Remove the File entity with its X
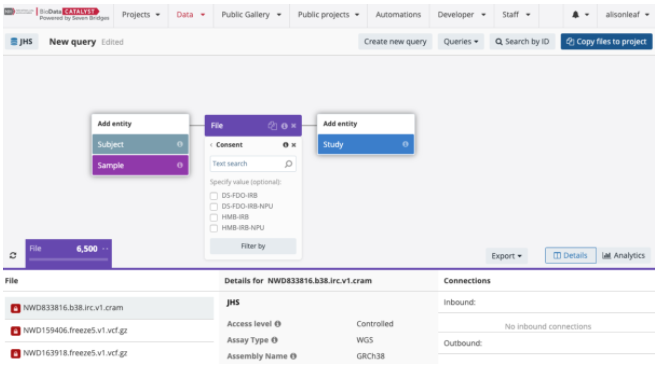The height and width of the screenshot is (375, 666). point(293,126)
